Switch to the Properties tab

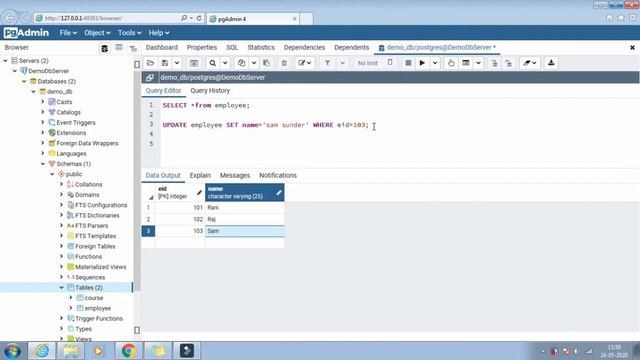pos(202,47)
